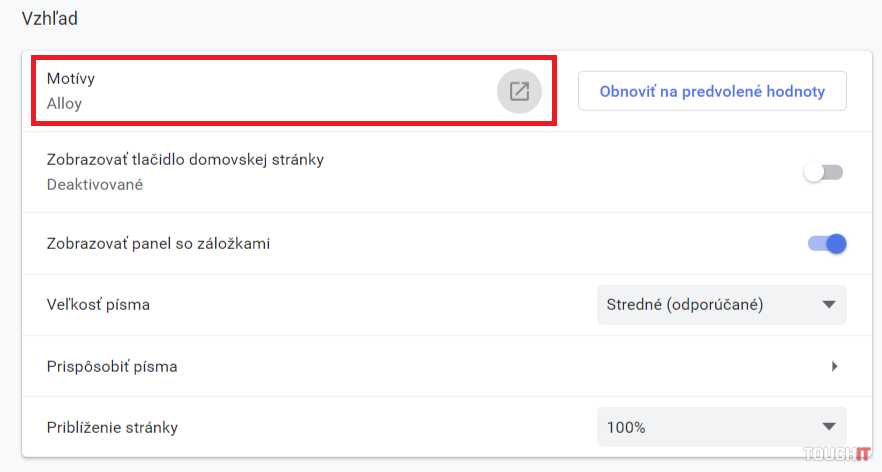Click the Alloy theme name

(64, 103)
